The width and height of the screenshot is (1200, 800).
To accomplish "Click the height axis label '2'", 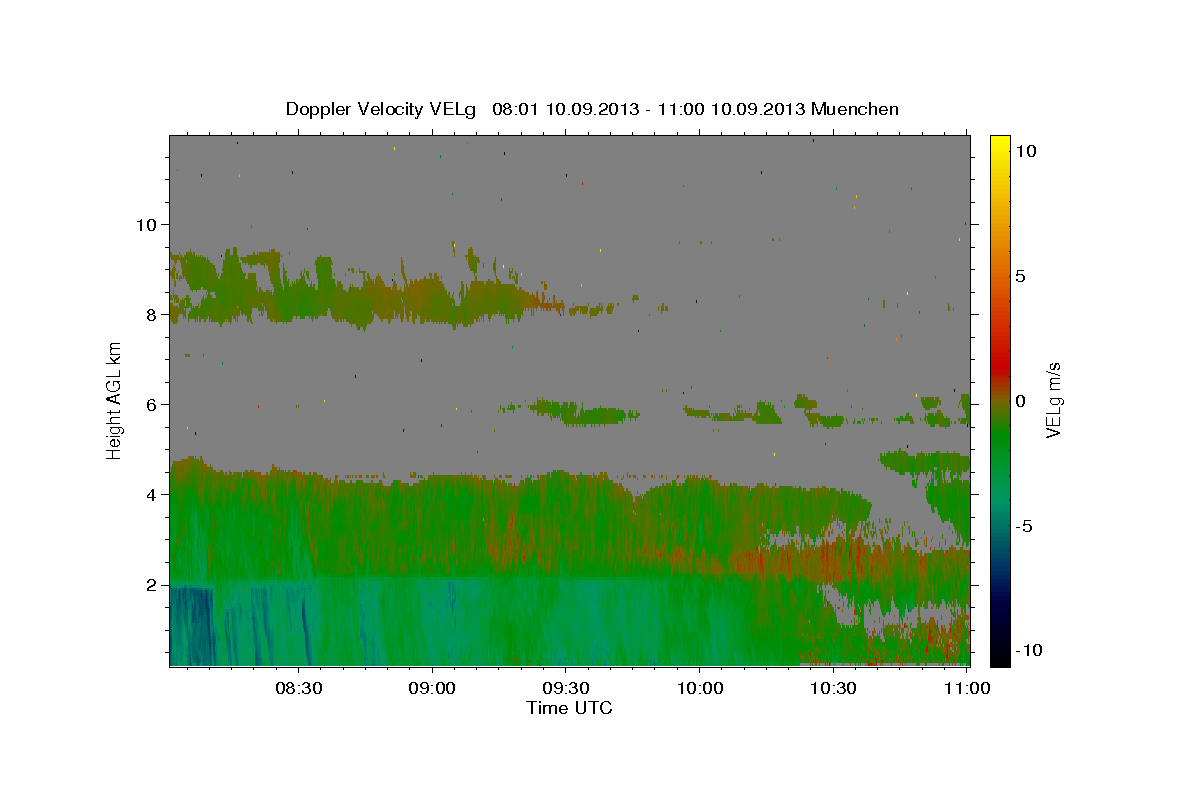I will point(153,585).
